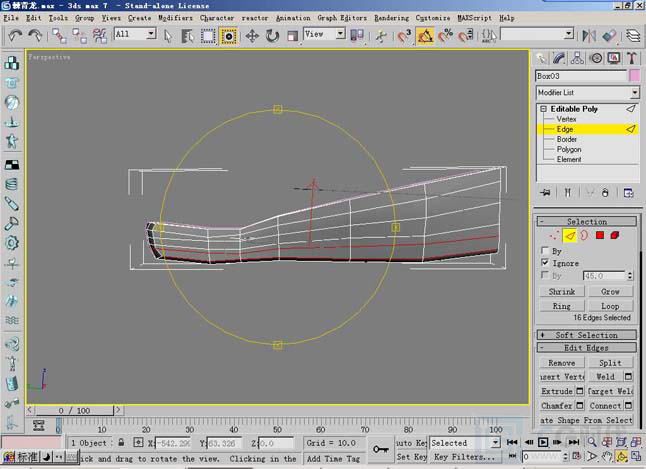Select Element sub-object red cube icon
Viewport: 646px width, 469px height.
point(615,235)
